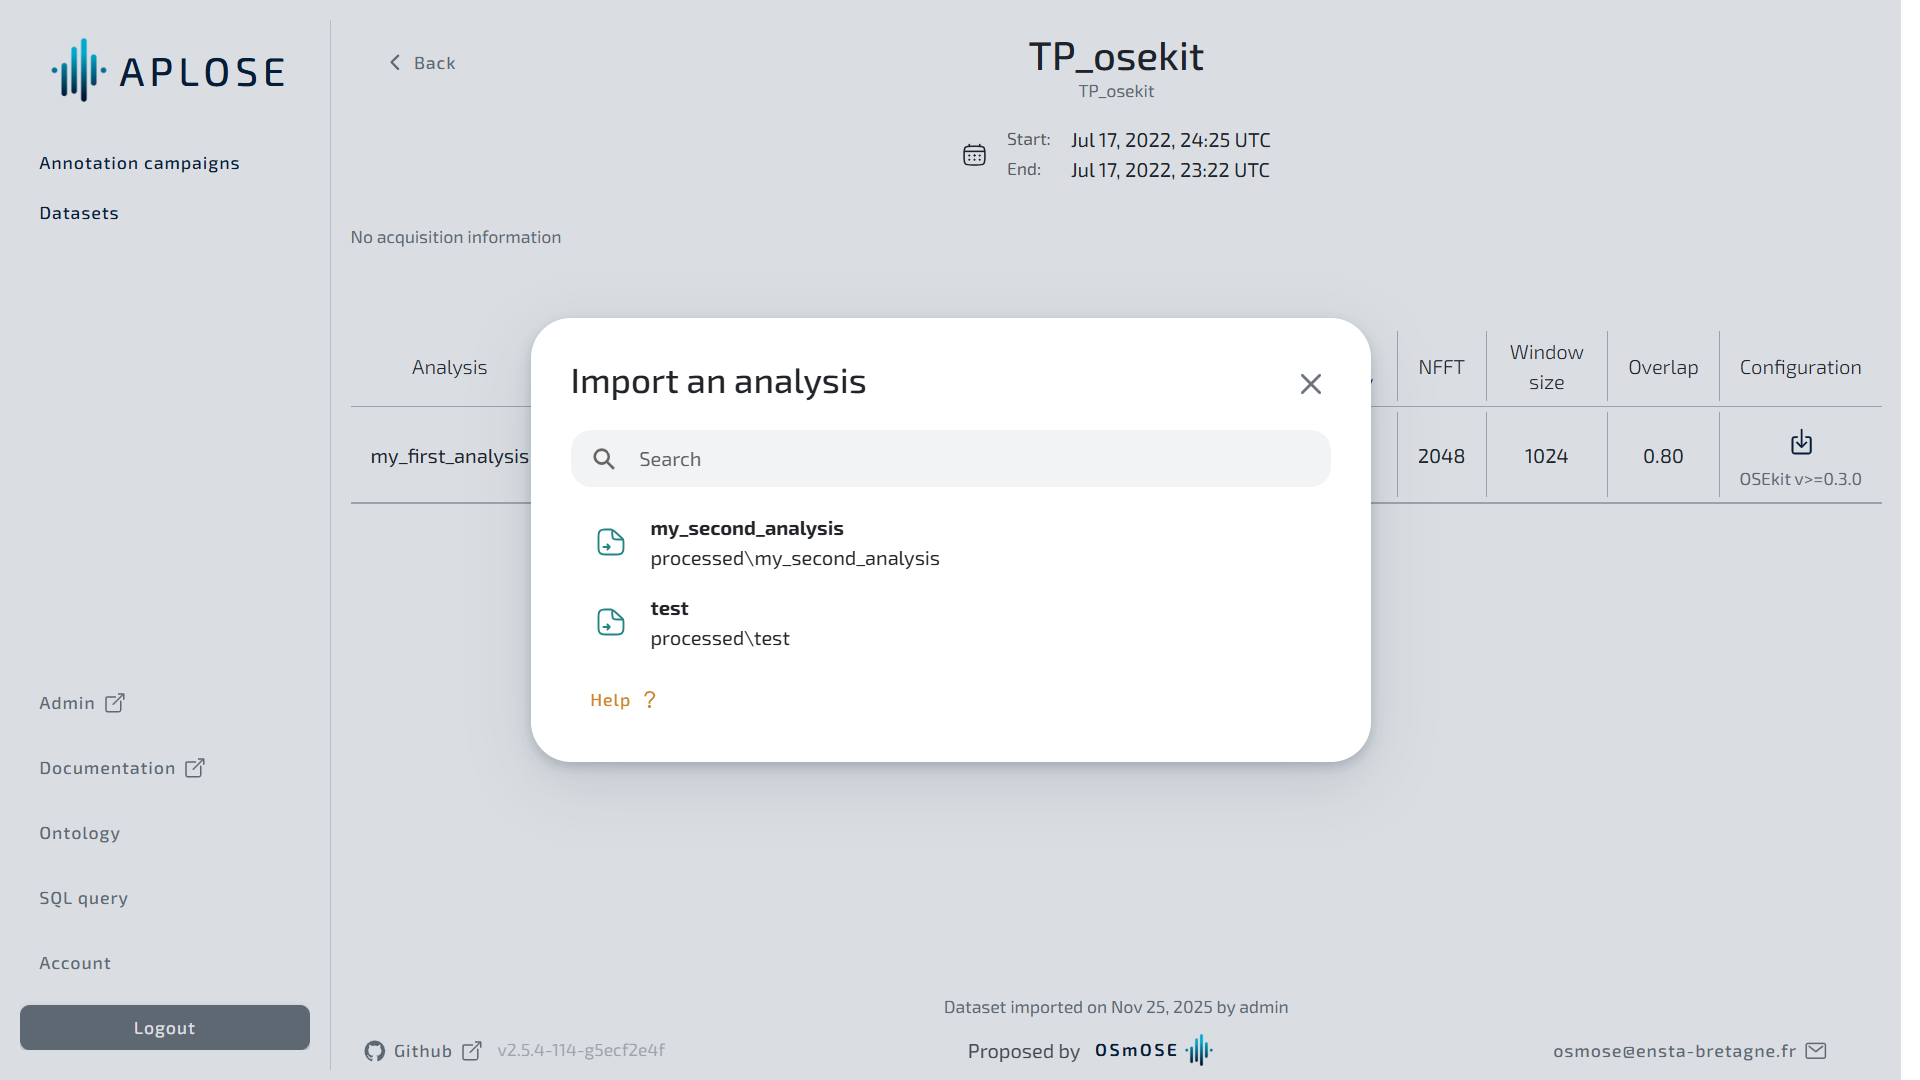Click the mail envelope icon
The width and height of the screenshot is (1920, 1080).
tap(1816, 1051)
